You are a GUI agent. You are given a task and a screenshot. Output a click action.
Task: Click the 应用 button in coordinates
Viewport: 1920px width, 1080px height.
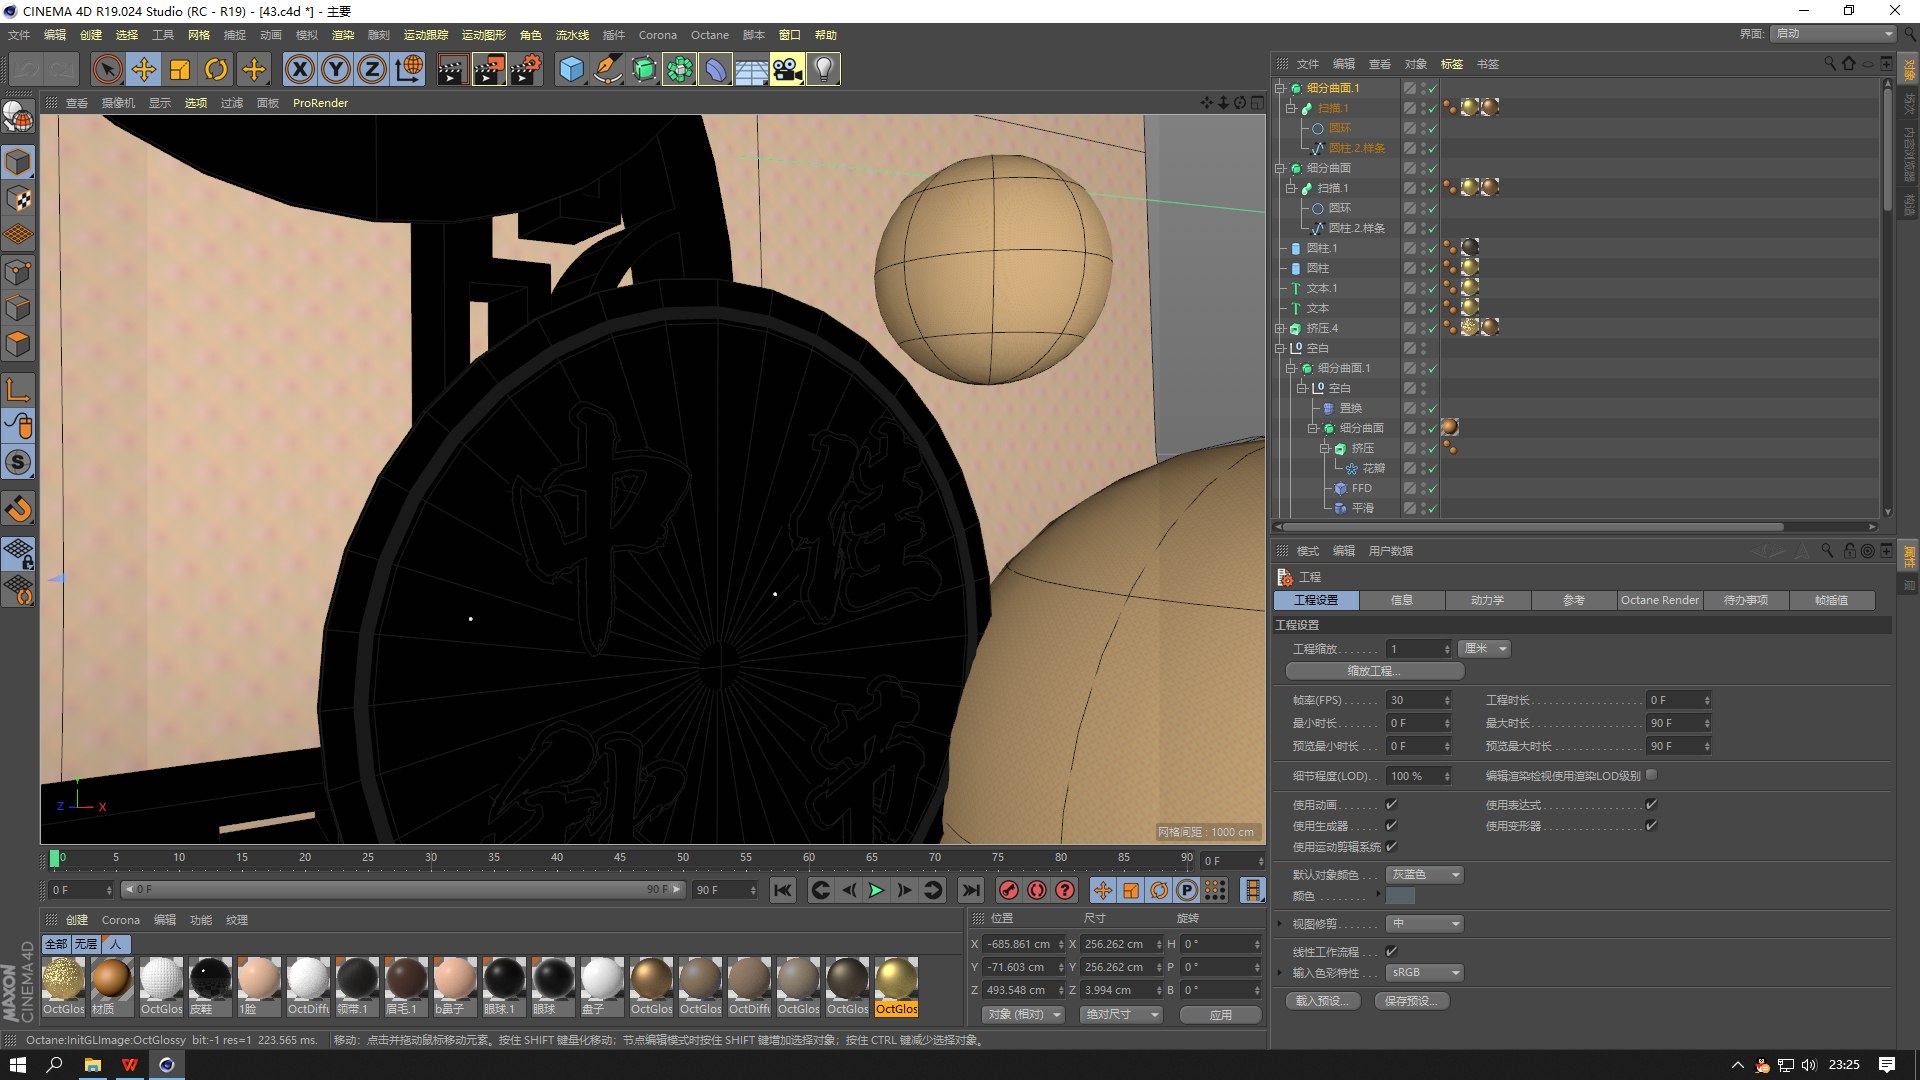click(1220, 1014)
